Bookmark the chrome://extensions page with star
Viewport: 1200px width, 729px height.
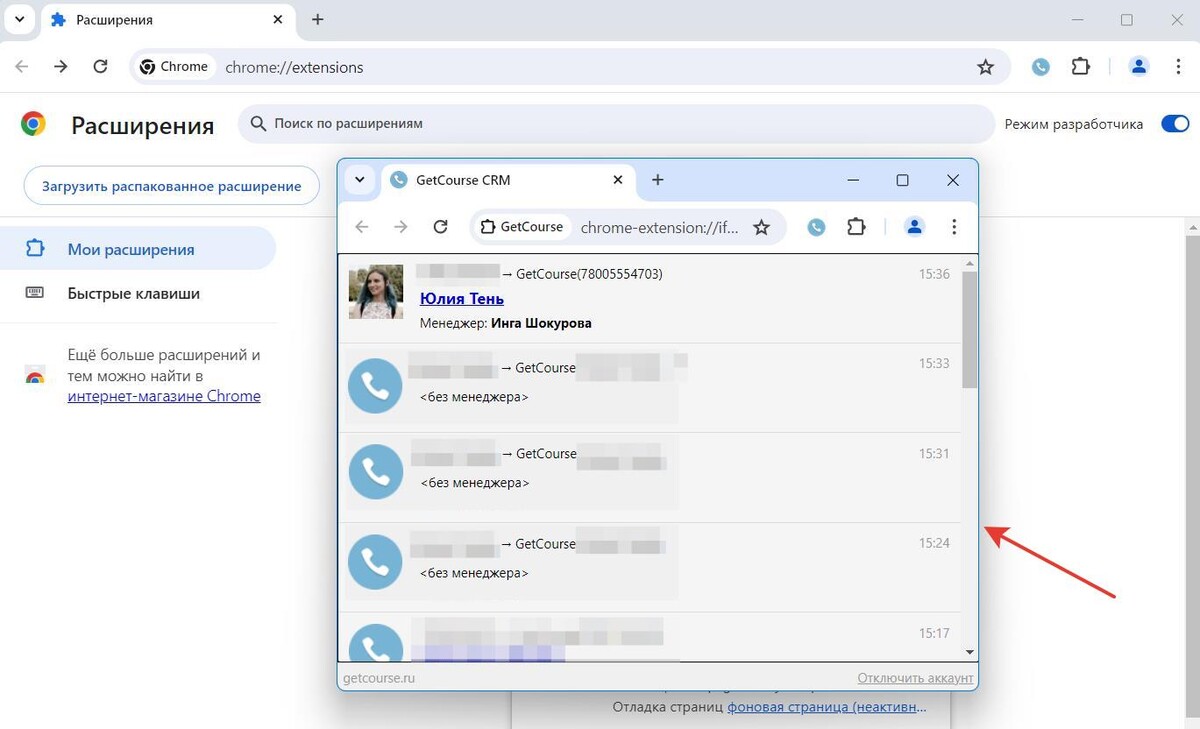tap(986, 67)
